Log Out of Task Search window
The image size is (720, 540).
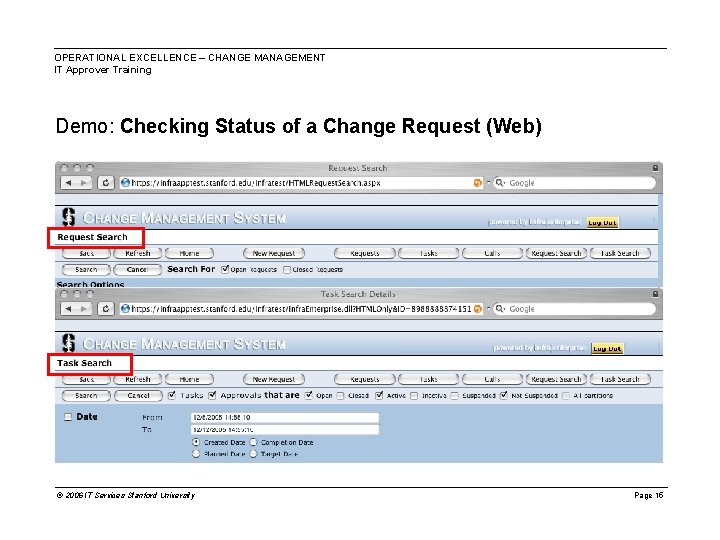pyautogui.click(x=607, y=349)
